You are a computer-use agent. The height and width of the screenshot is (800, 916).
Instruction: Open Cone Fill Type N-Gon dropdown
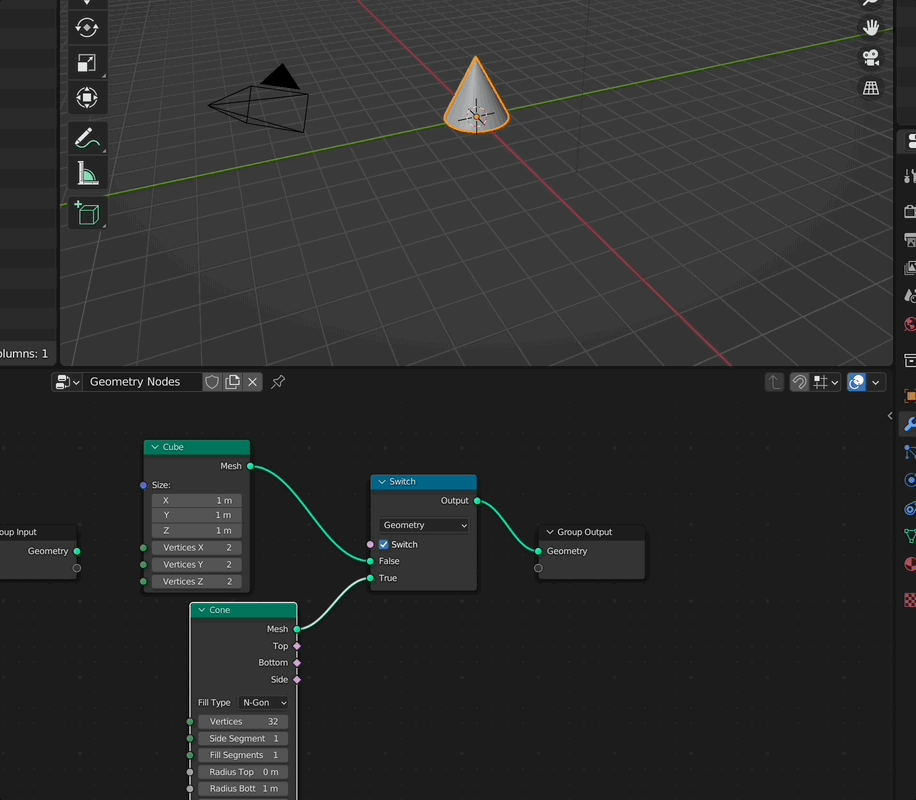[264, 703]
